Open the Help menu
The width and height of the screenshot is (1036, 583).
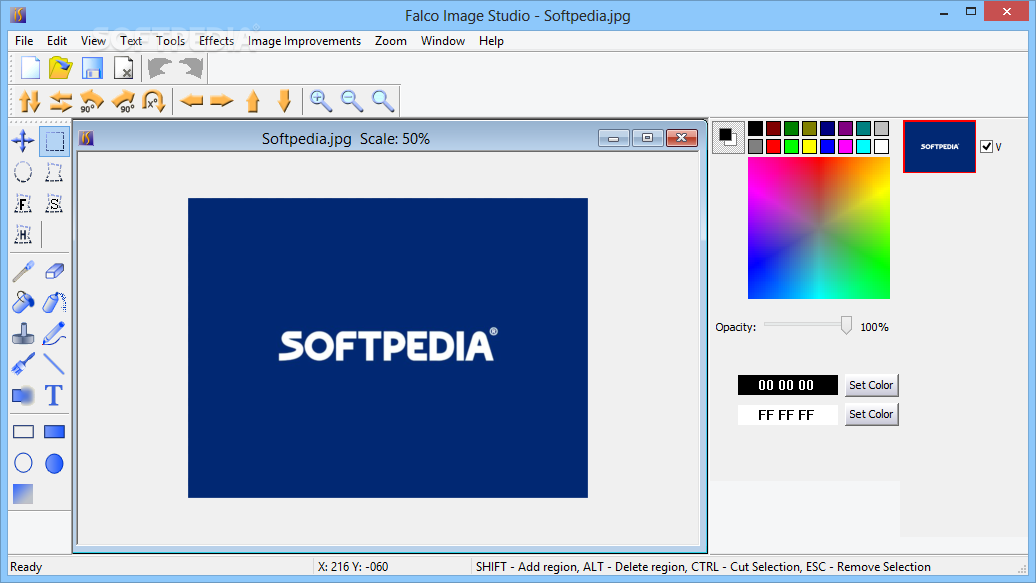click(x=492, y=41)
